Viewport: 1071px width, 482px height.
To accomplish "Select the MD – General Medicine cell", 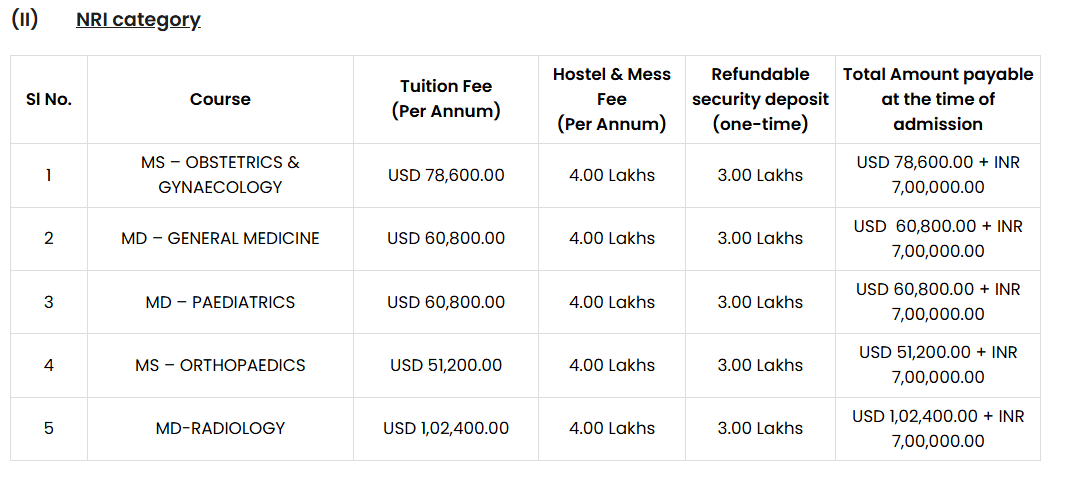I will tap(220, 238).
